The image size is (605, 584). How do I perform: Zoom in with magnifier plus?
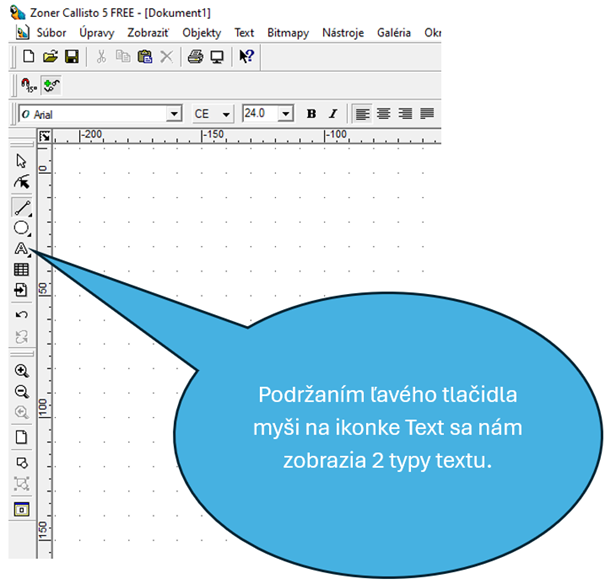22,371
